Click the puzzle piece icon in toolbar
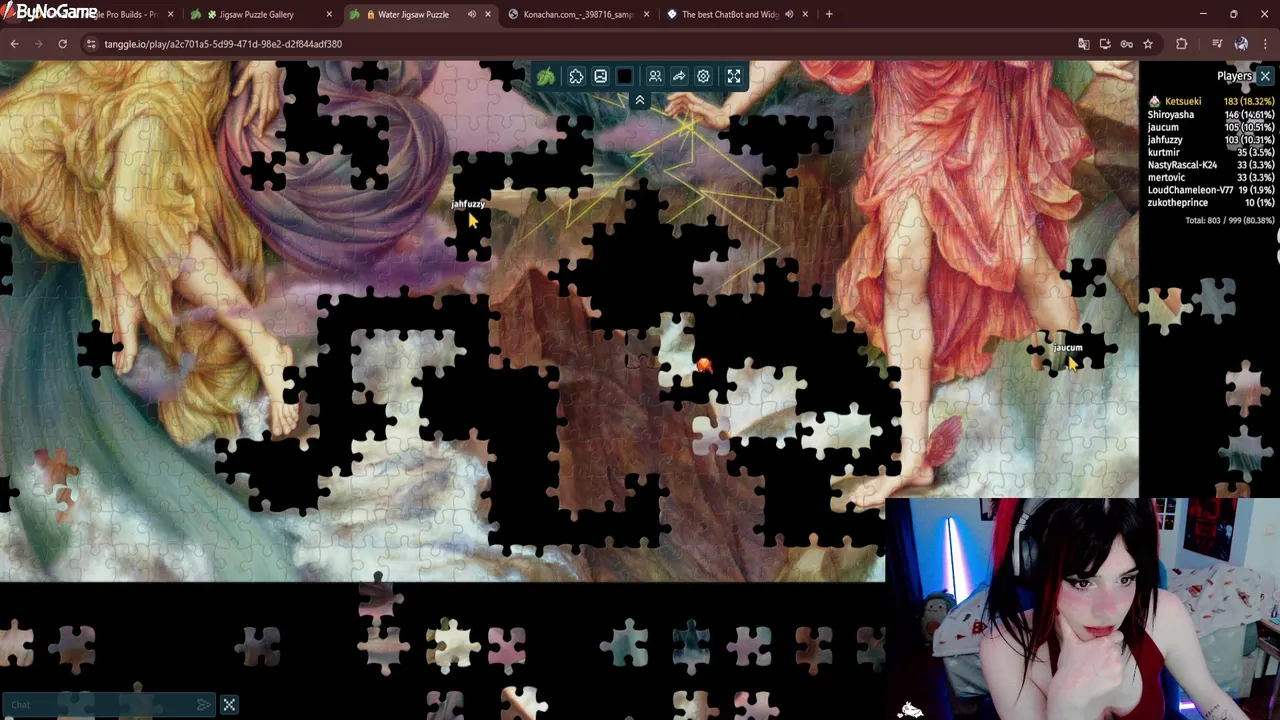The width and height of the screenshot is (1280, 720). [x=577, y=76]
